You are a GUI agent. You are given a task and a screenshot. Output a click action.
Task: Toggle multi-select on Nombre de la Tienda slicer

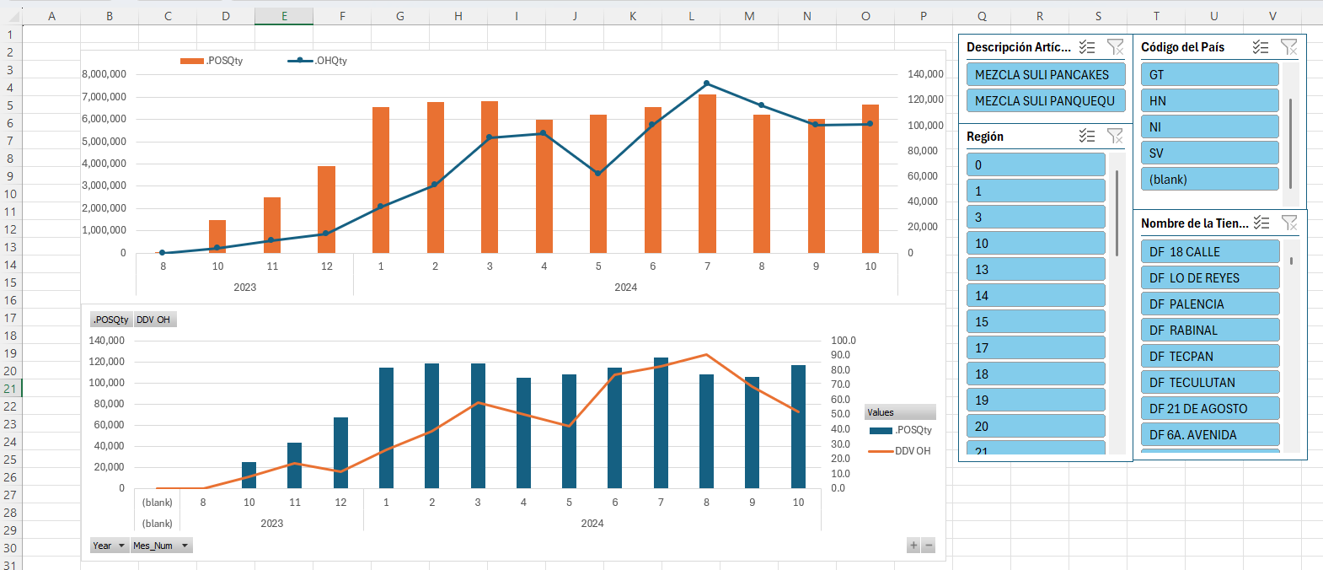pos(1261,223)
